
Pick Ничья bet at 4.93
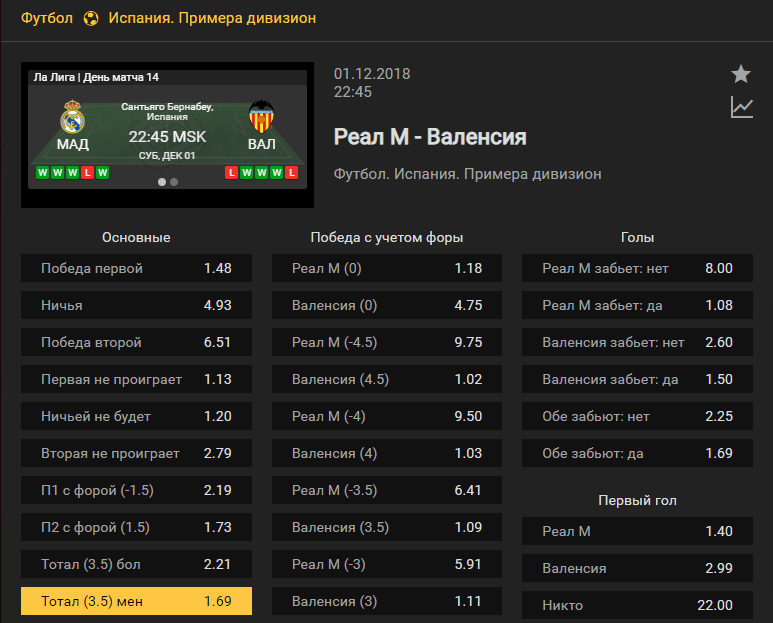[136, 305]
